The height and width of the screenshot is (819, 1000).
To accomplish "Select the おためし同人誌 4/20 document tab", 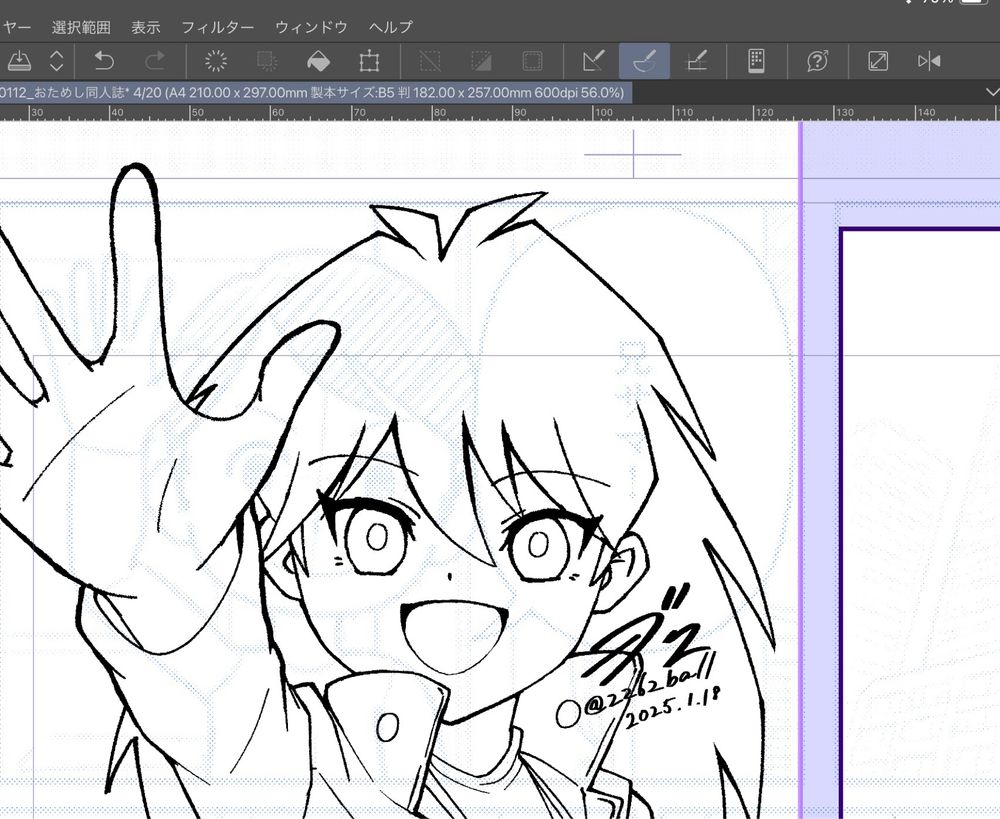I will point(316,93).
